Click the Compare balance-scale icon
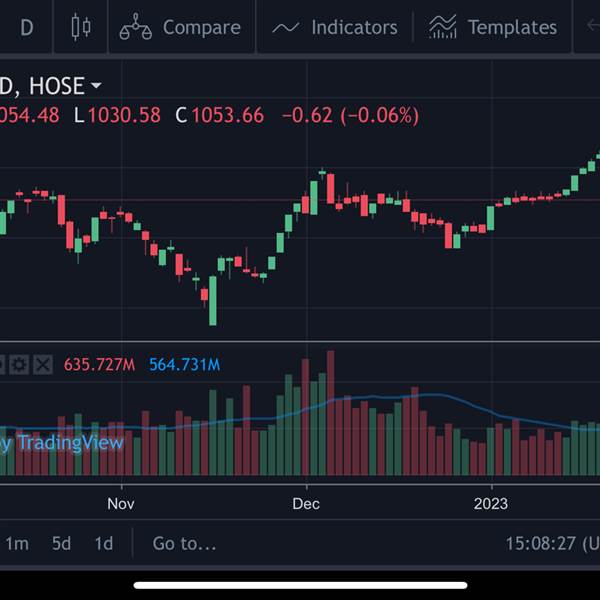The width and height of the screenshot is (600, 600). click(x=135, y=27)
